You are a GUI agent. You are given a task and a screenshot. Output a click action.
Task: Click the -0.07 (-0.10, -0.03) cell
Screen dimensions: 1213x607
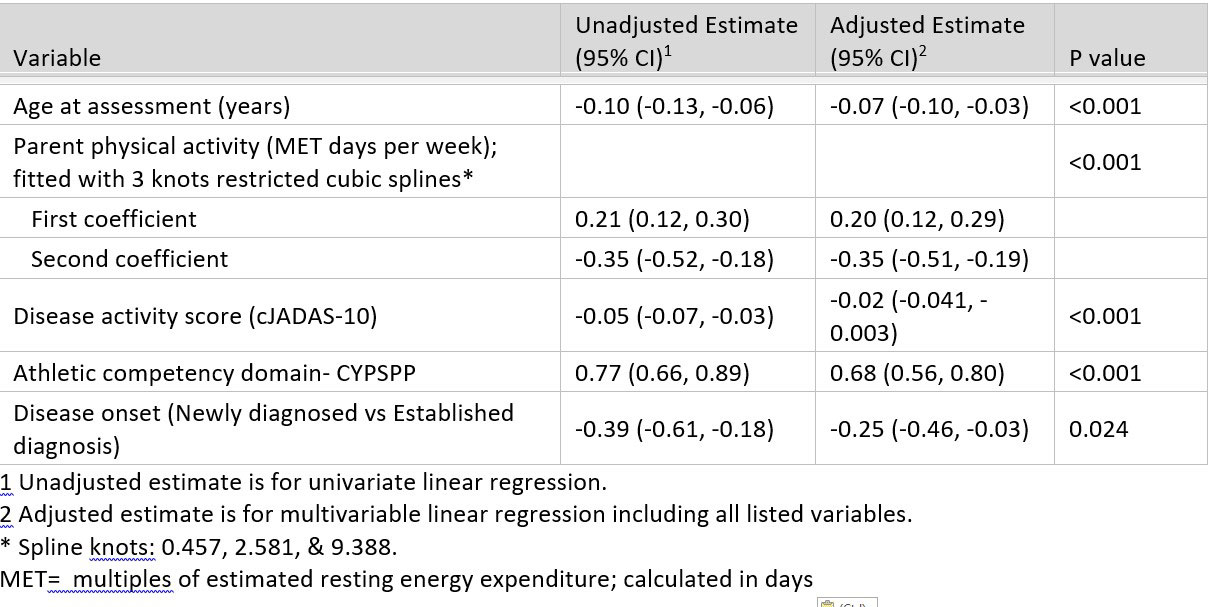pyautogui.click(x=929, y=106)
